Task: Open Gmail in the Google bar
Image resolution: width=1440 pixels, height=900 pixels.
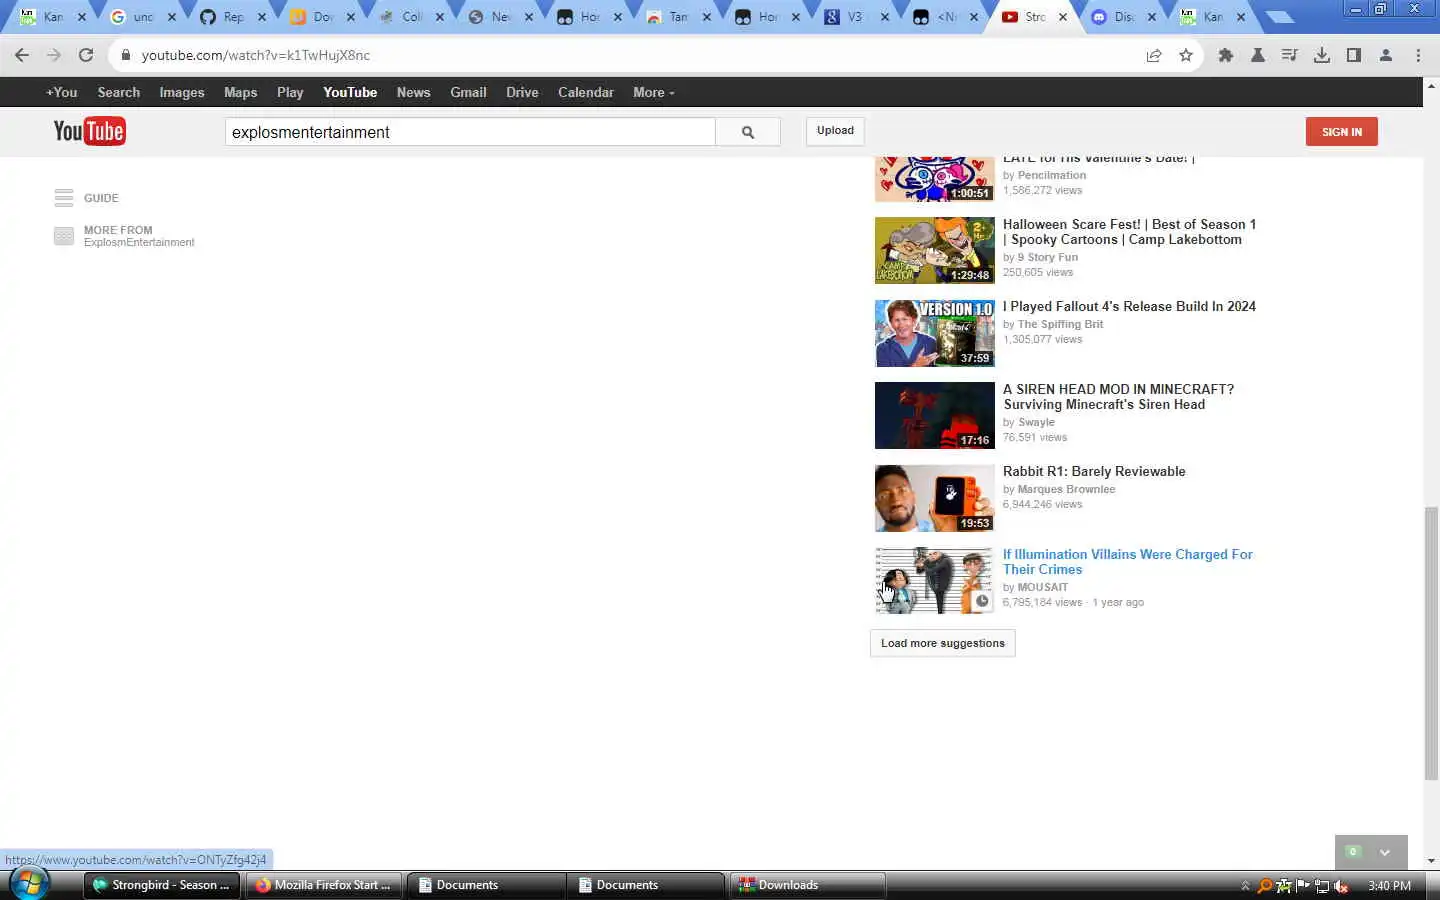Action: tap(468, 92)
